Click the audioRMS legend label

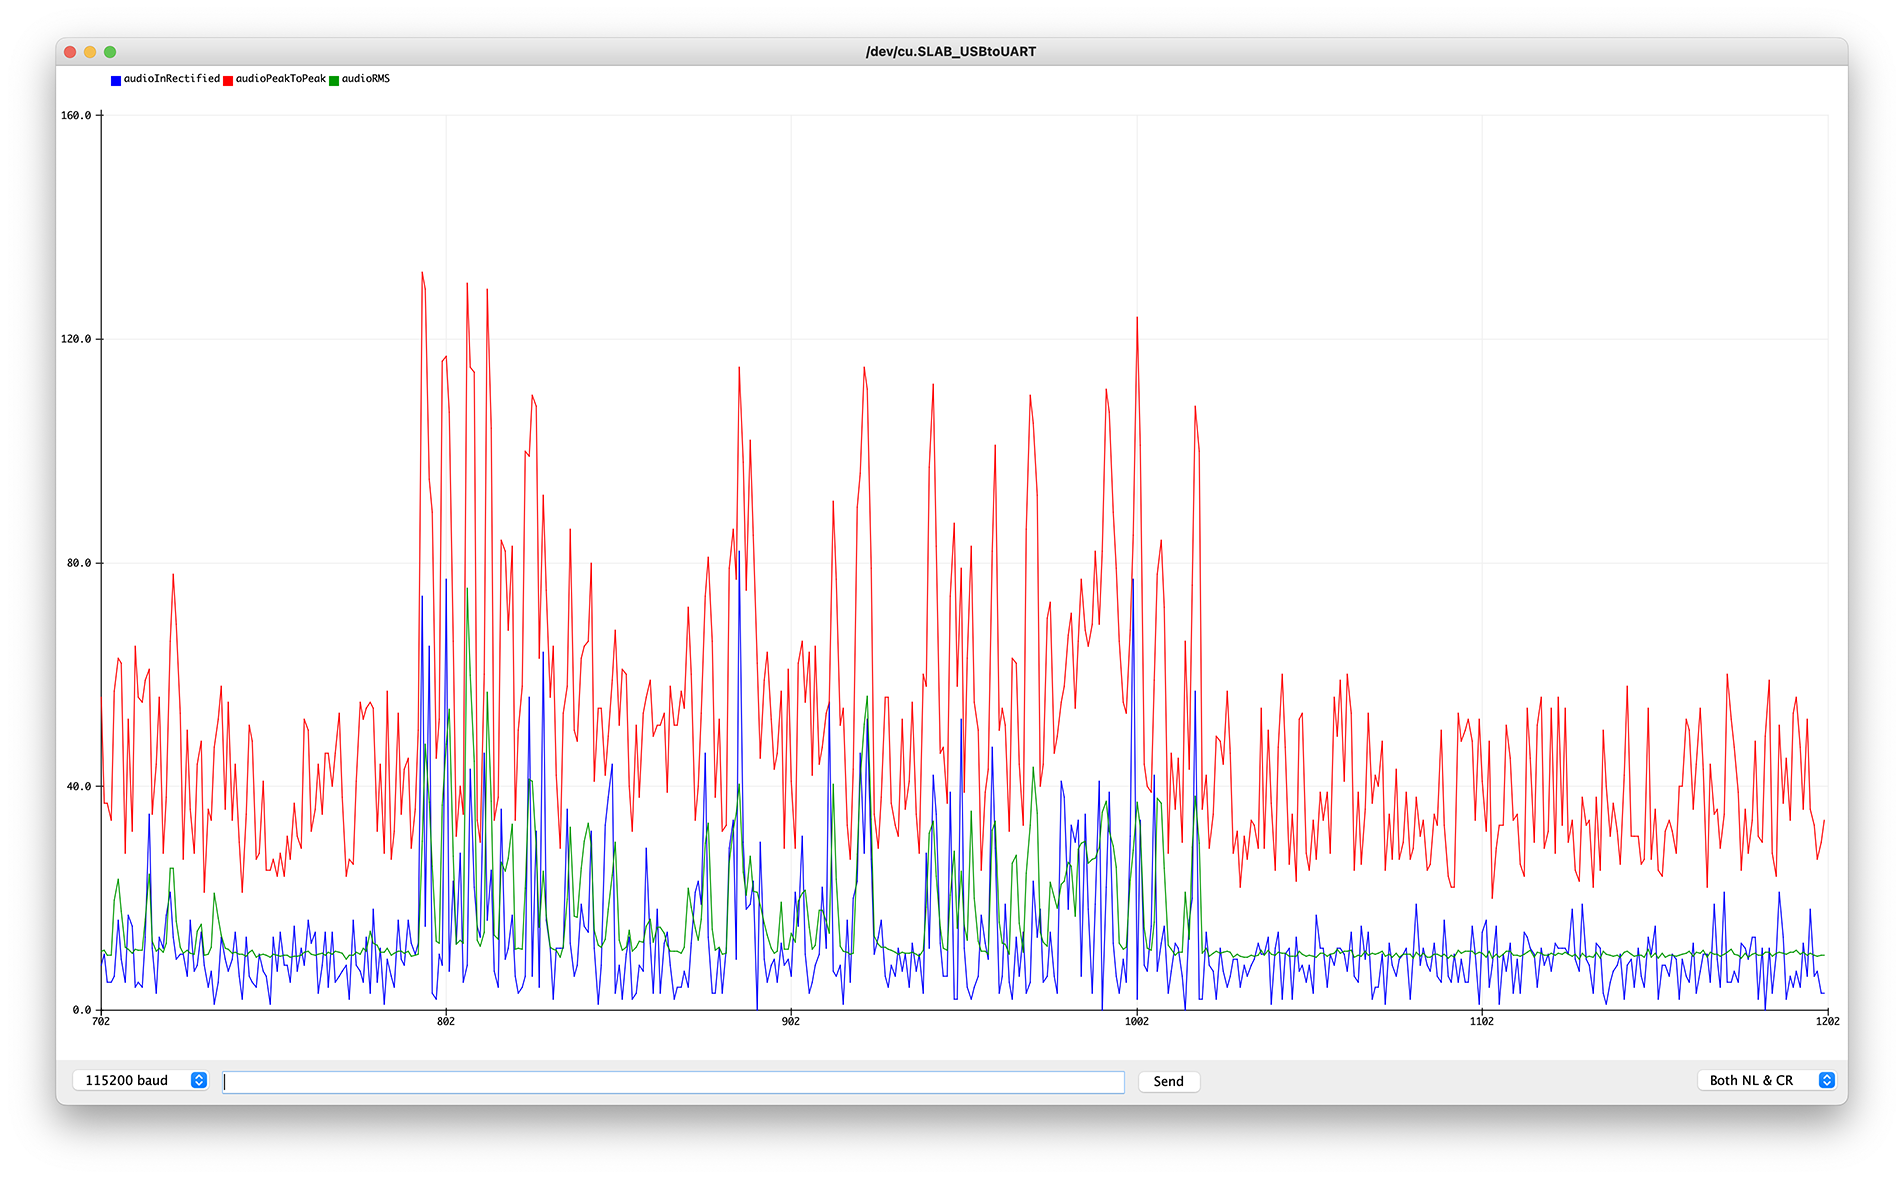[x=366, y=79]
